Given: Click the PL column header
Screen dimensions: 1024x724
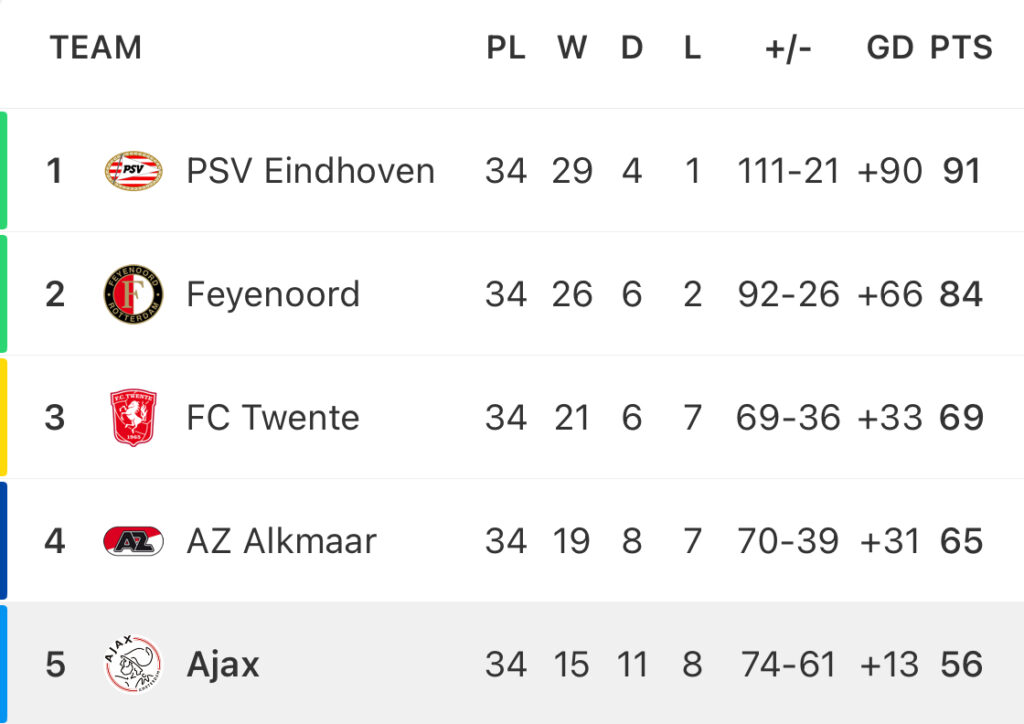Looking at the screenshot, I should pos(506,48).
